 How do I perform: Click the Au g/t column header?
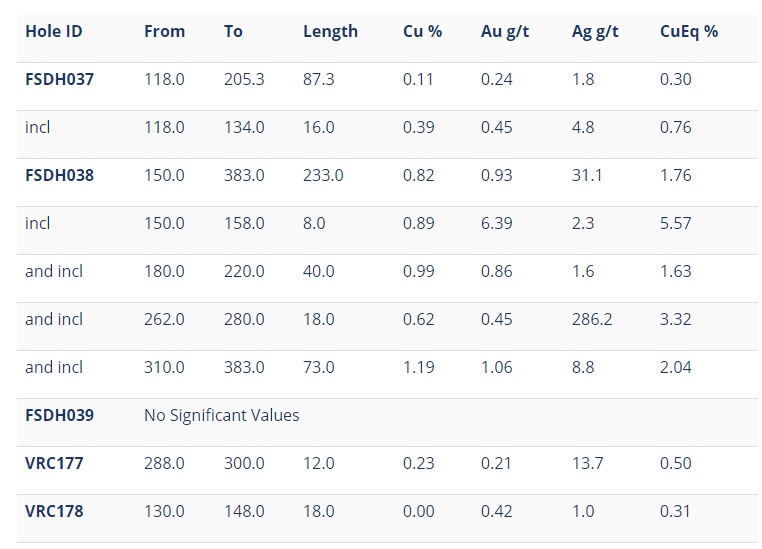coord(504,32)
